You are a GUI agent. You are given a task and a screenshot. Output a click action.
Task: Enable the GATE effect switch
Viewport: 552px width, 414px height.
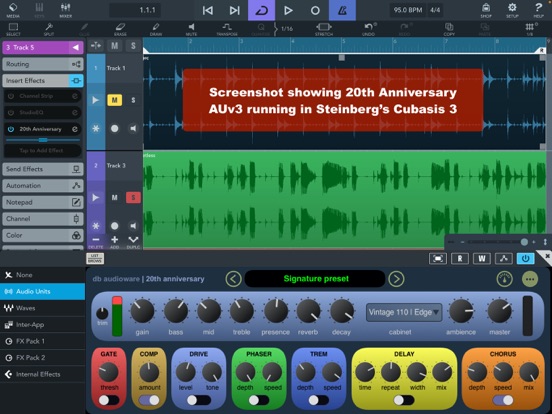109,400
